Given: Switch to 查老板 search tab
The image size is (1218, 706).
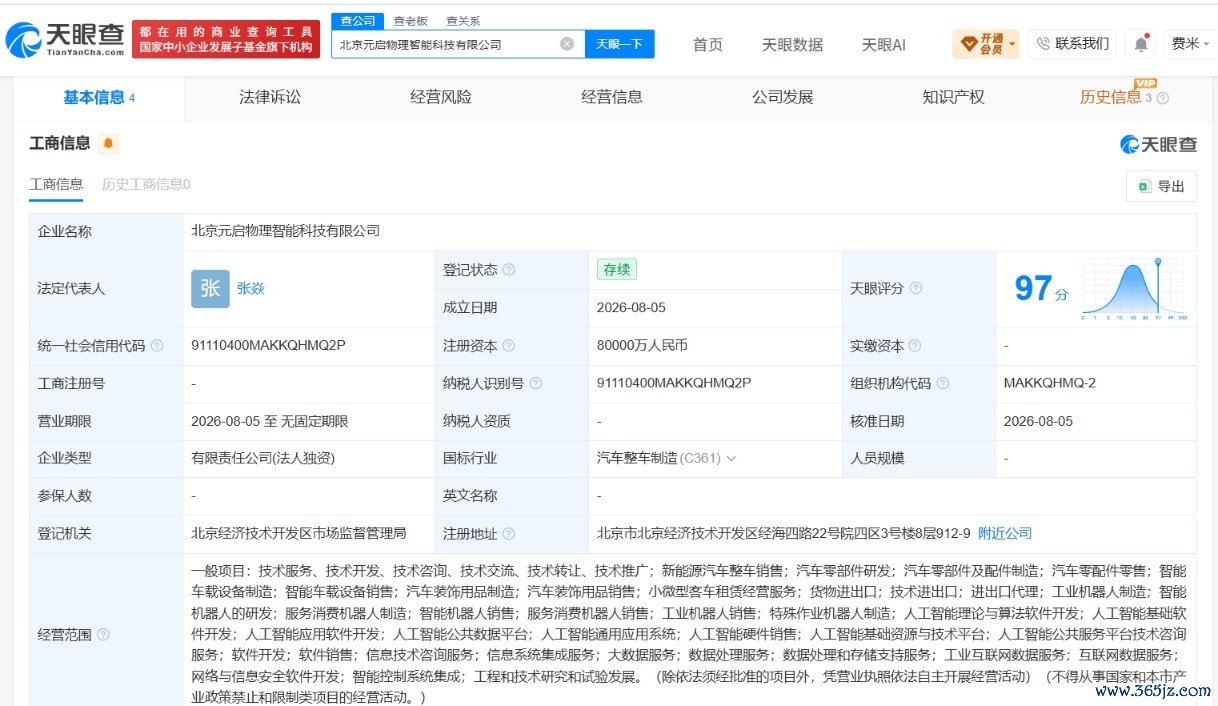Looking at the screenshot, I should point(410,20).
